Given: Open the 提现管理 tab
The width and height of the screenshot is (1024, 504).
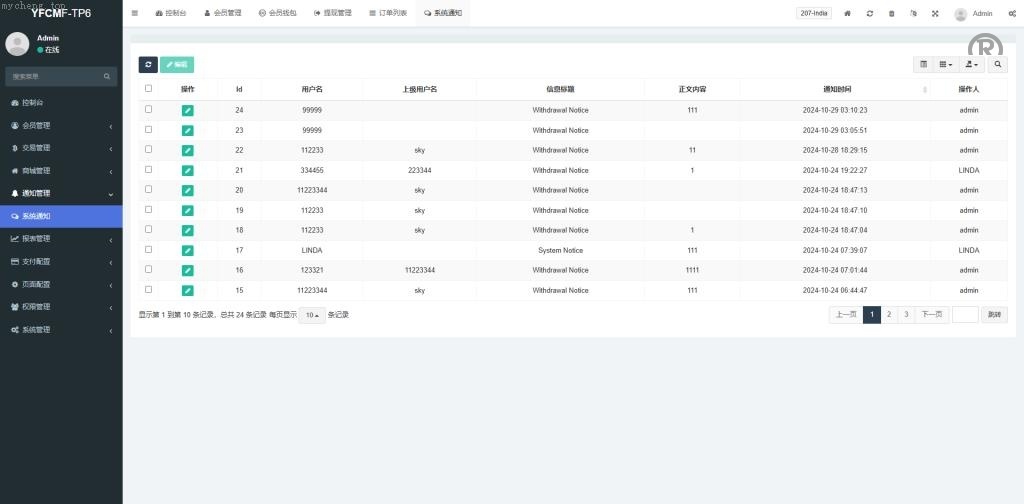Looking at the screenshot, I should [332, 13].
